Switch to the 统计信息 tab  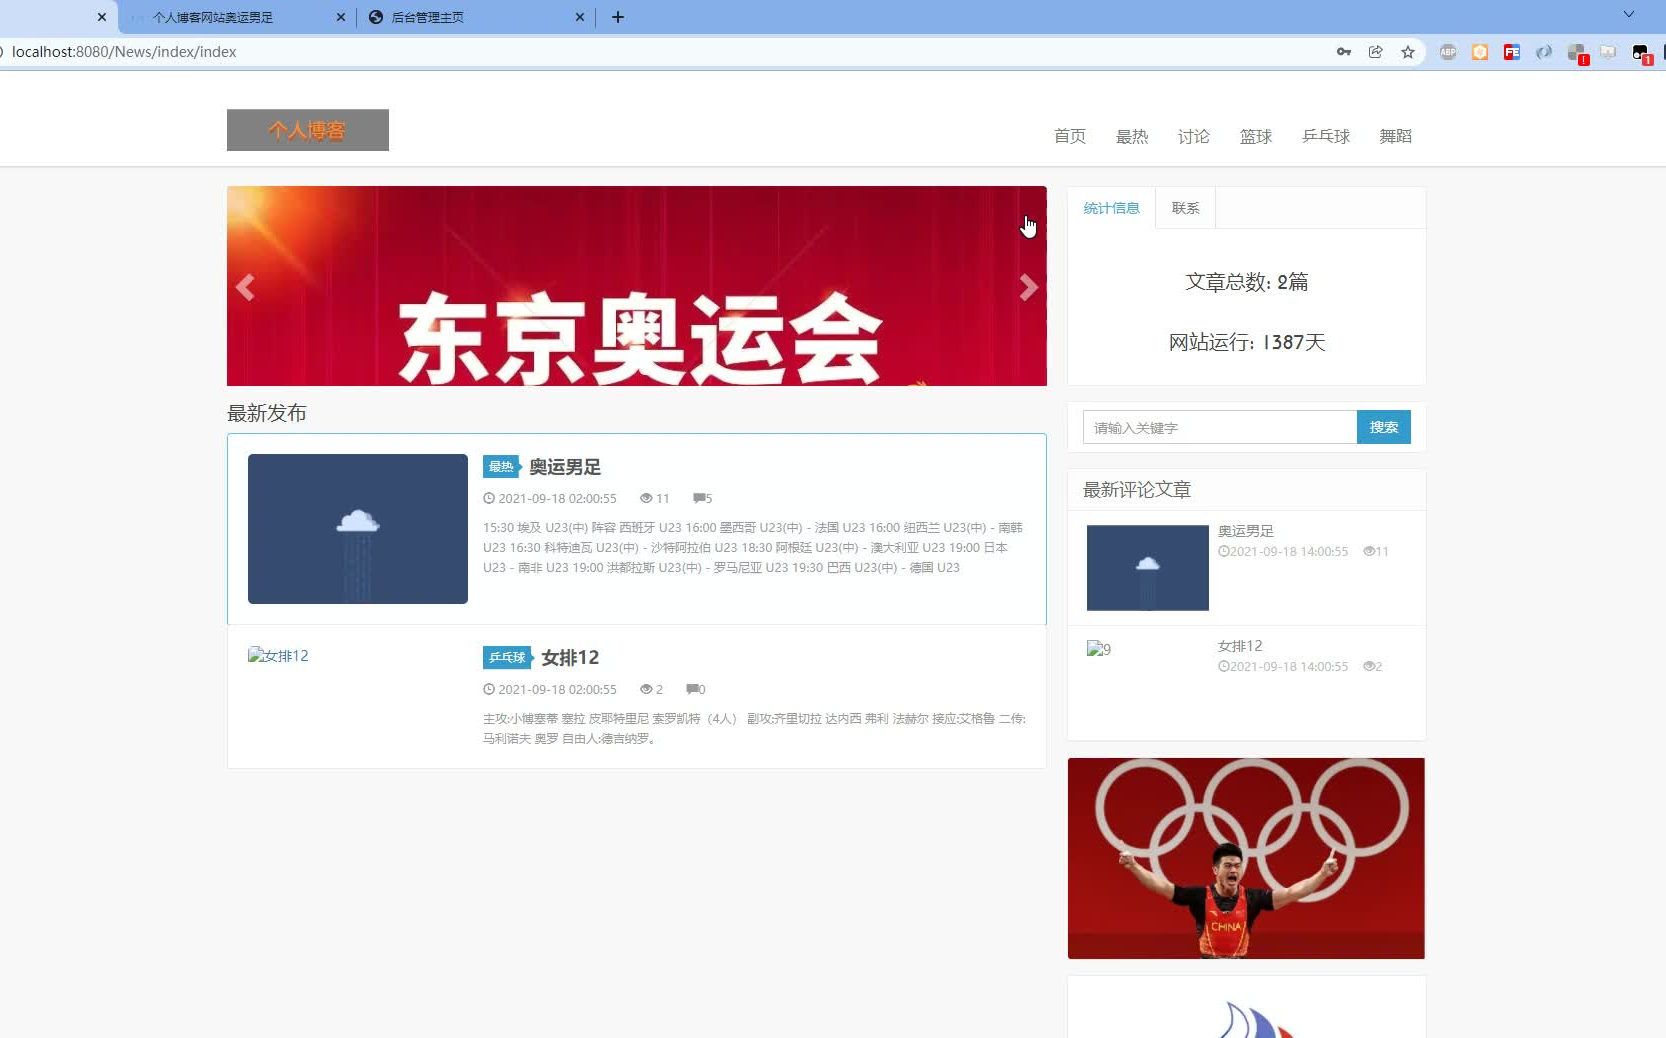pyautogui.click(x=1111, y=208)
